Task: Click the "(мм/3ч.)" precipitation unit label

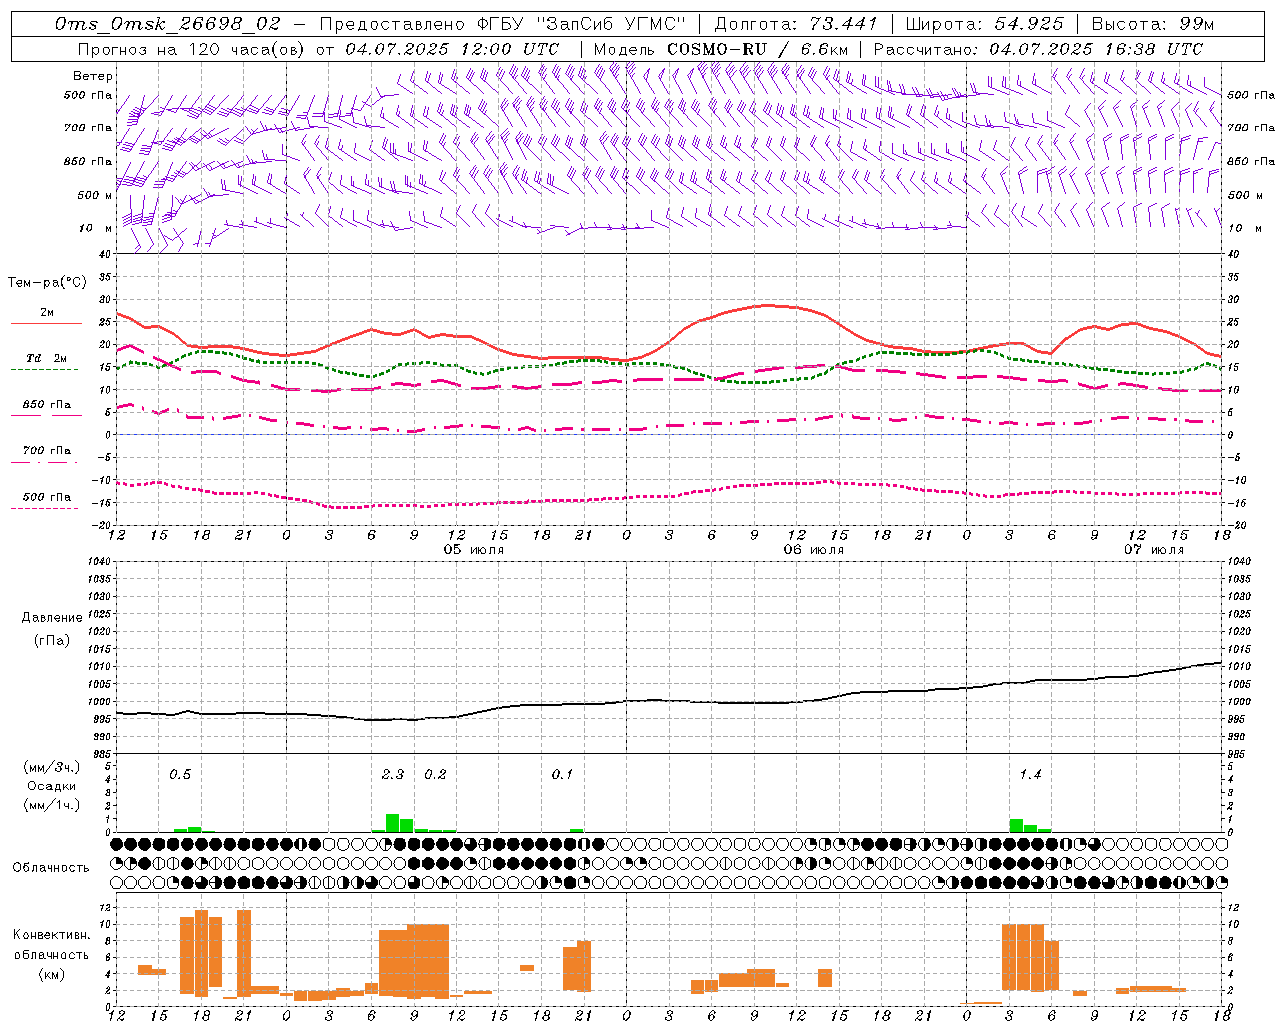Action: pos(51,767)
